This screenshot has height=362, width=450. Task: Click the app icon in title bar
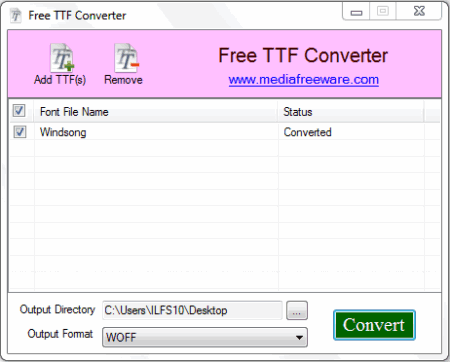[x=16, y=16]
